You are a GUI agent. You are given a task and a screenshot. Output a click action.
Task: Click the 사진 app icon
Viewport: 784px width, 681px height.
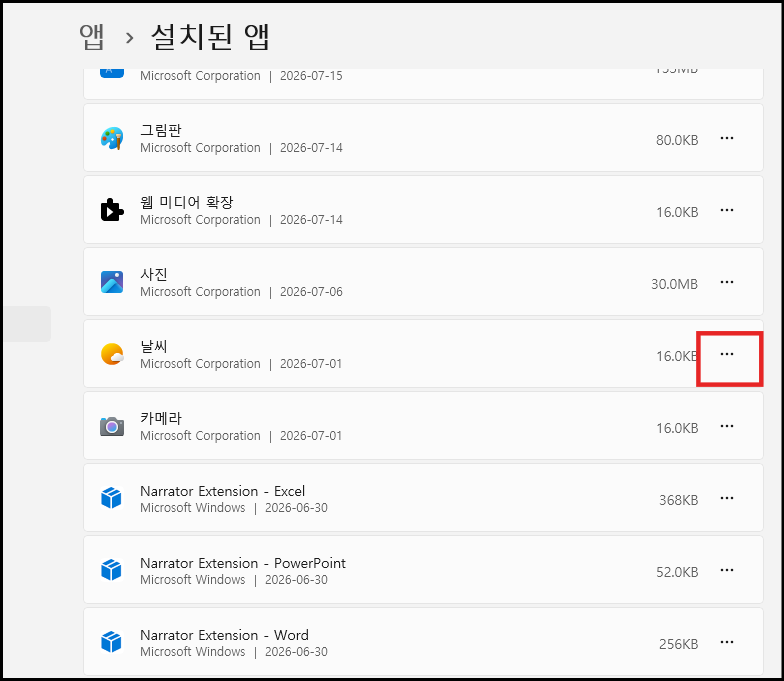(112, 282)
